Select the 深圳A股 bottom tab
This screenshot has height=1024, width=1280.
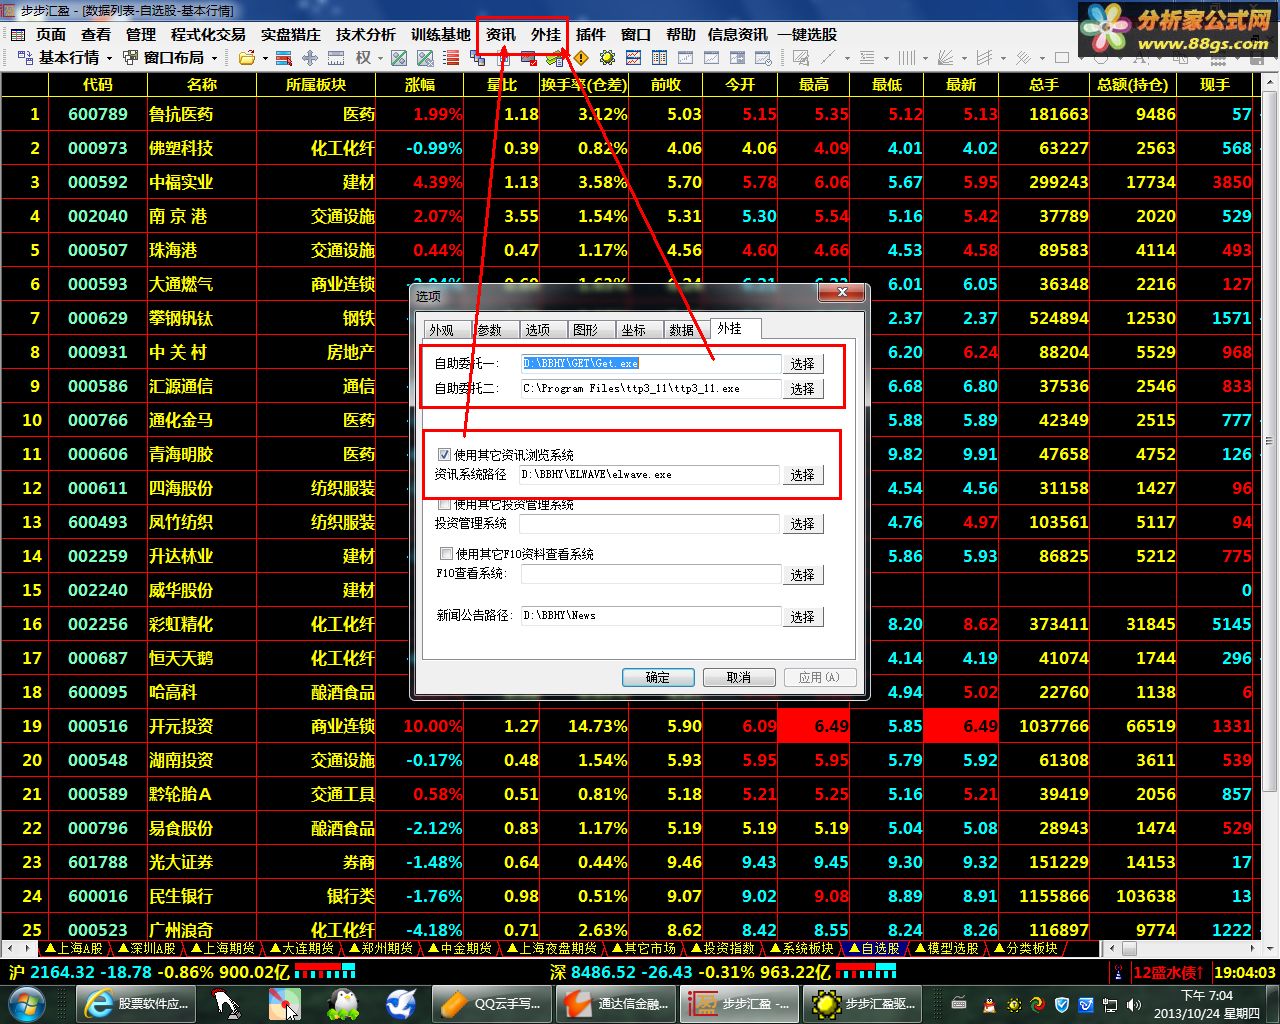[147, 948]
